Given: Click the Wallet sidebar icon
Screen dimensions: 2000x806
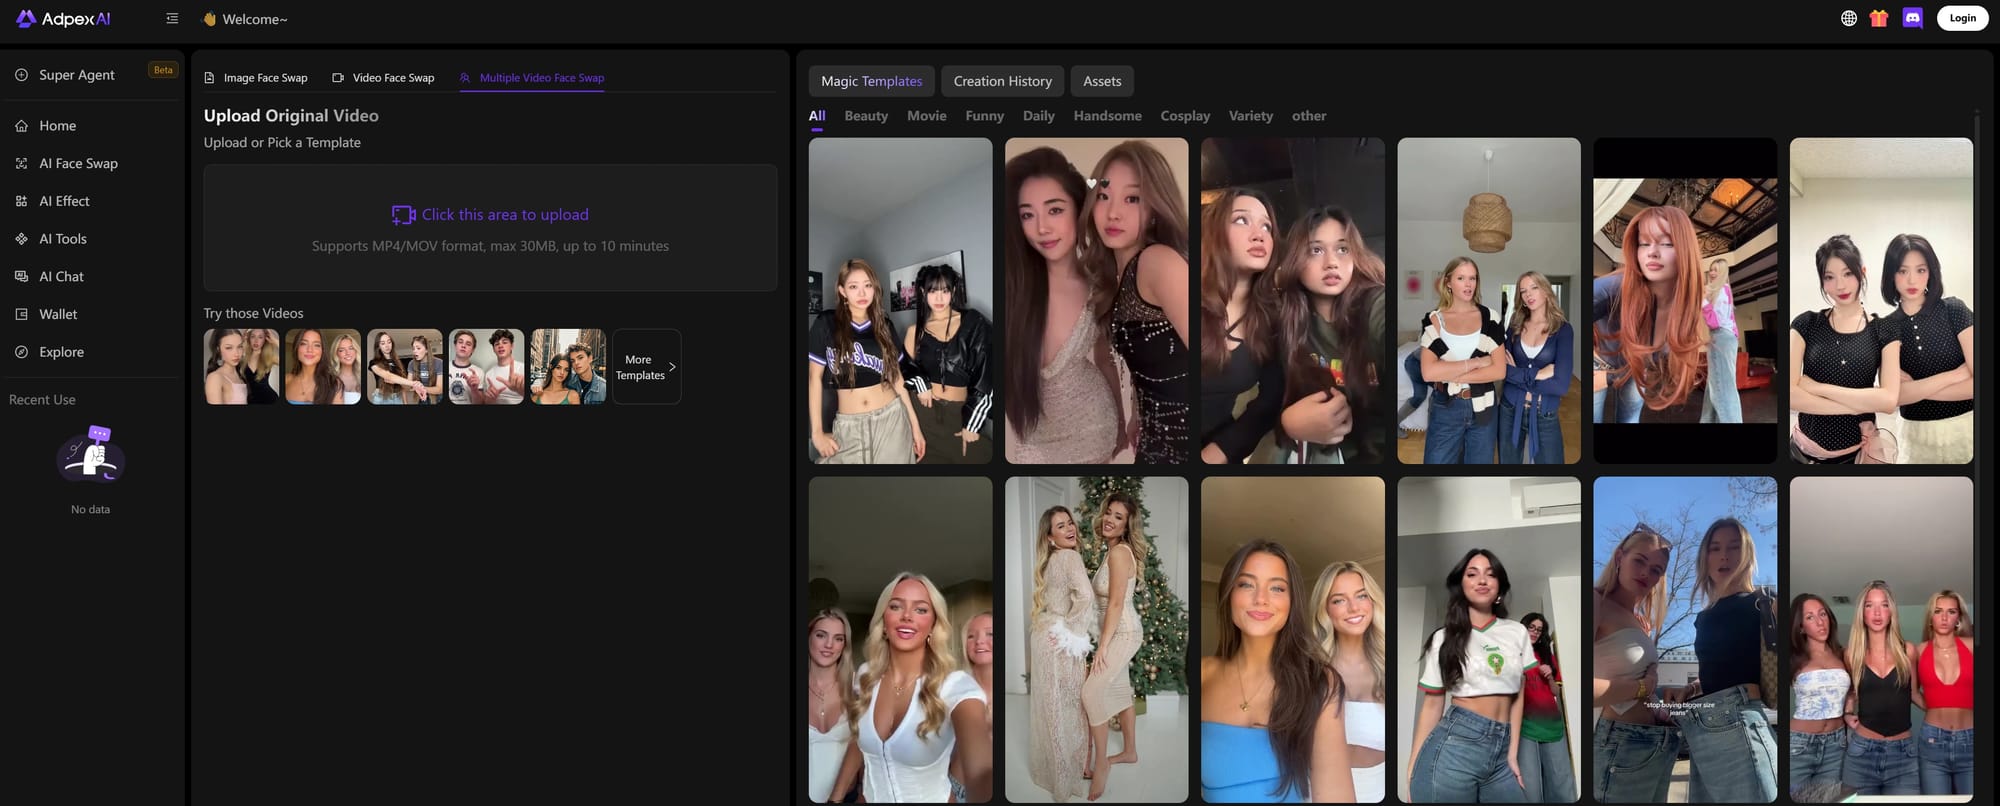Looking at the screenshot, I should pos(22,314).
